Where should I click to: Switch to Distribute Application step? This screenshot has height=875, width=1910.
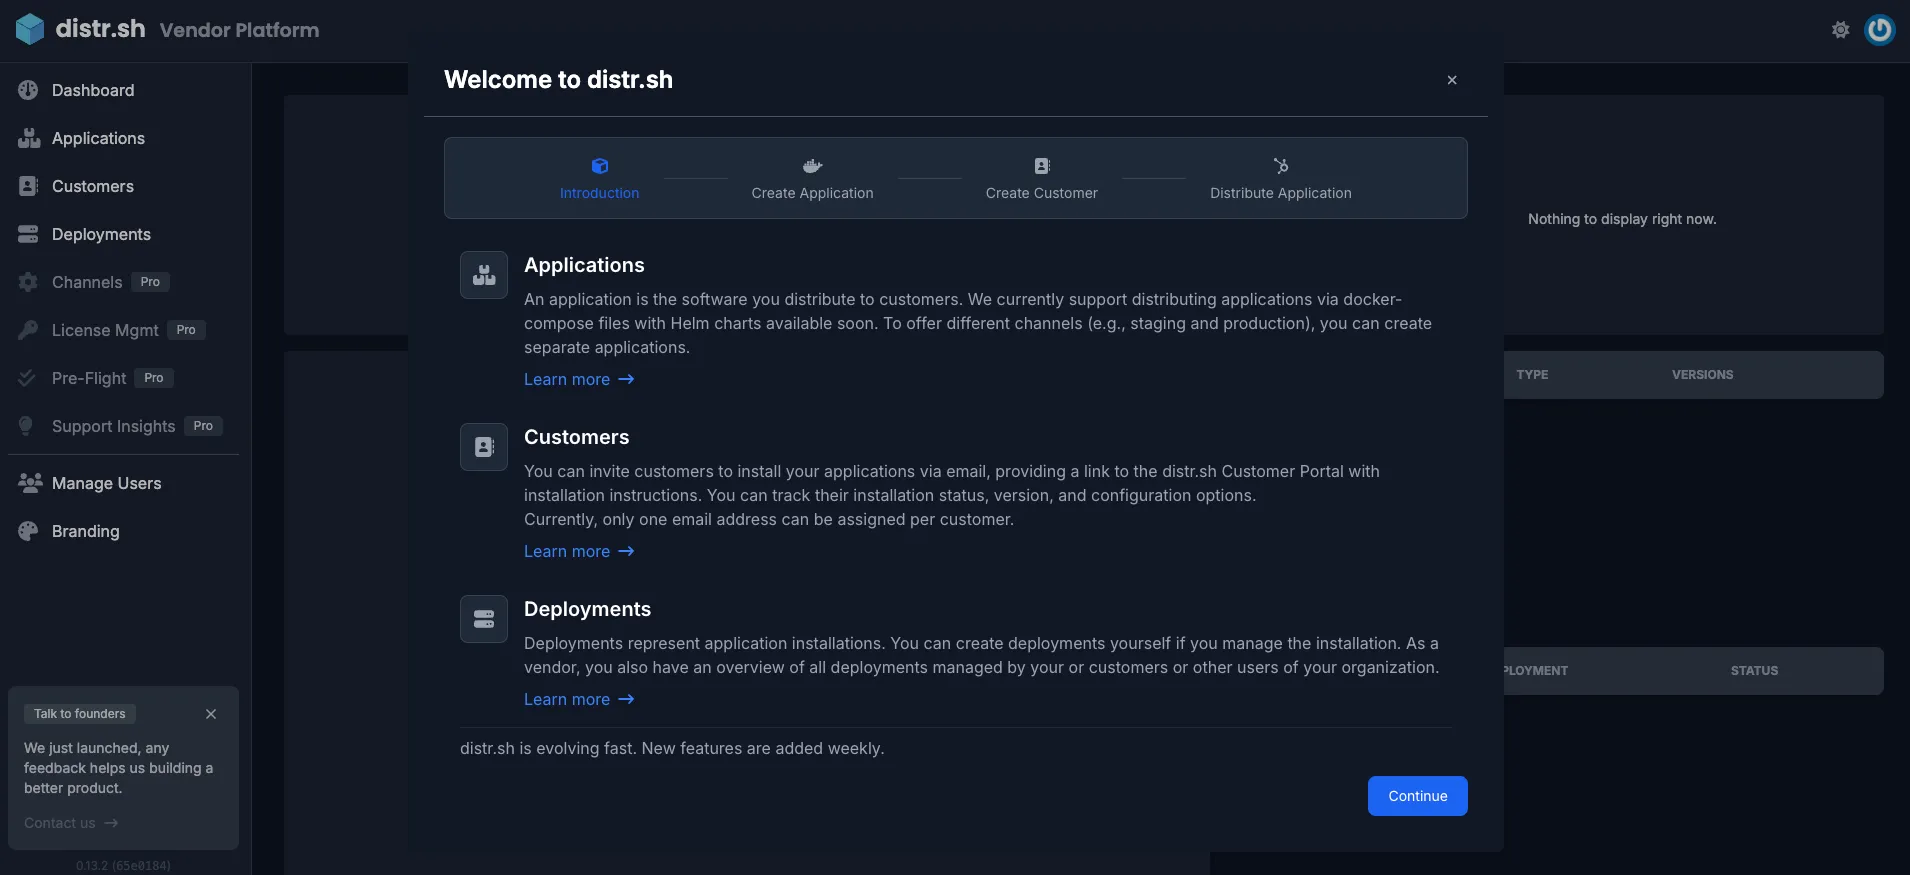tap(1281, 193)
